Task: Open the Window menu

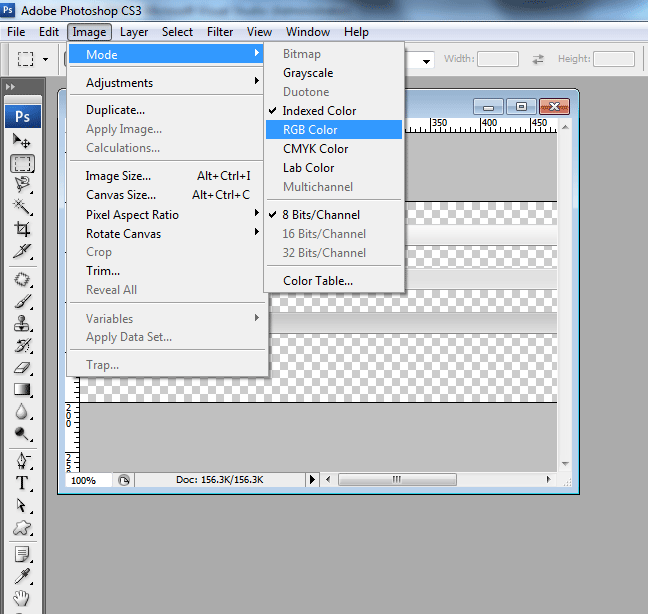Action: (308, 32)
